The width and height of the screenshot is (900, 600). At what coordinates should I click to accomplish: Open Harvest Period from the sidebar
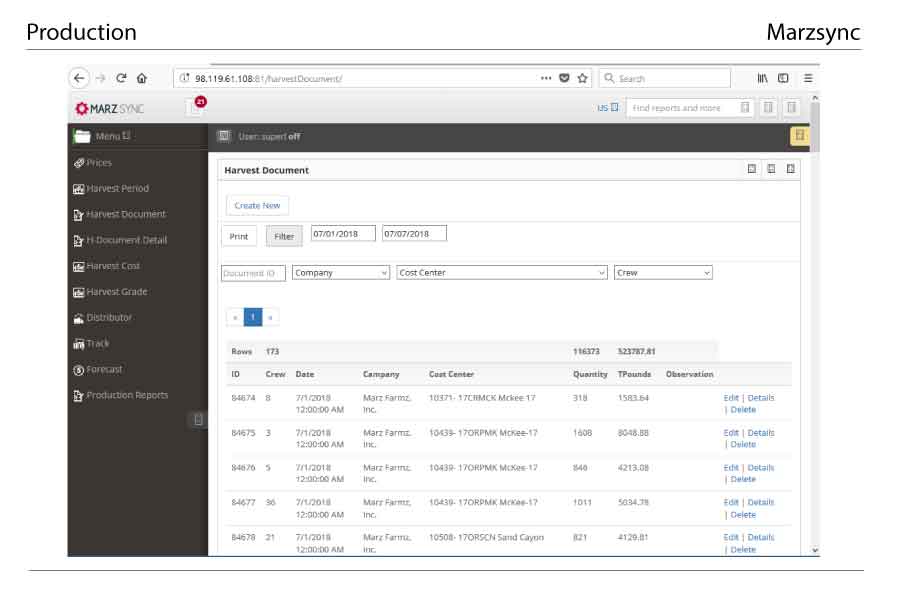[x=116, y=188]
